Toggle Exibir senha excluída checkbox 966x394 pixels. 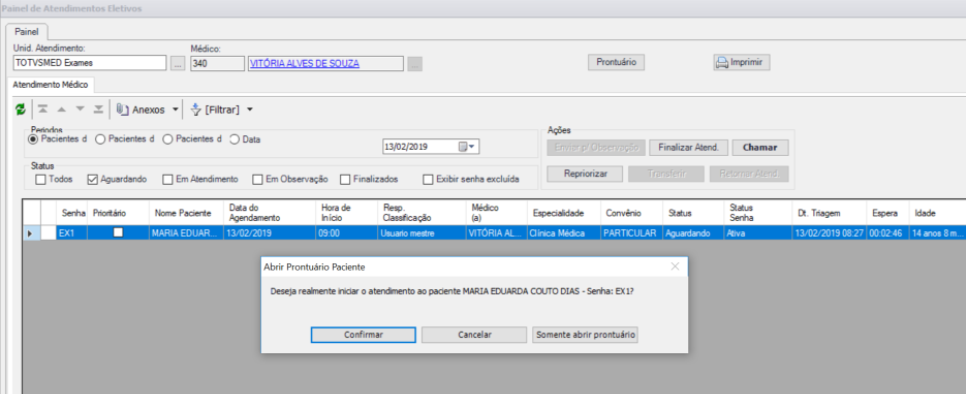428,179
